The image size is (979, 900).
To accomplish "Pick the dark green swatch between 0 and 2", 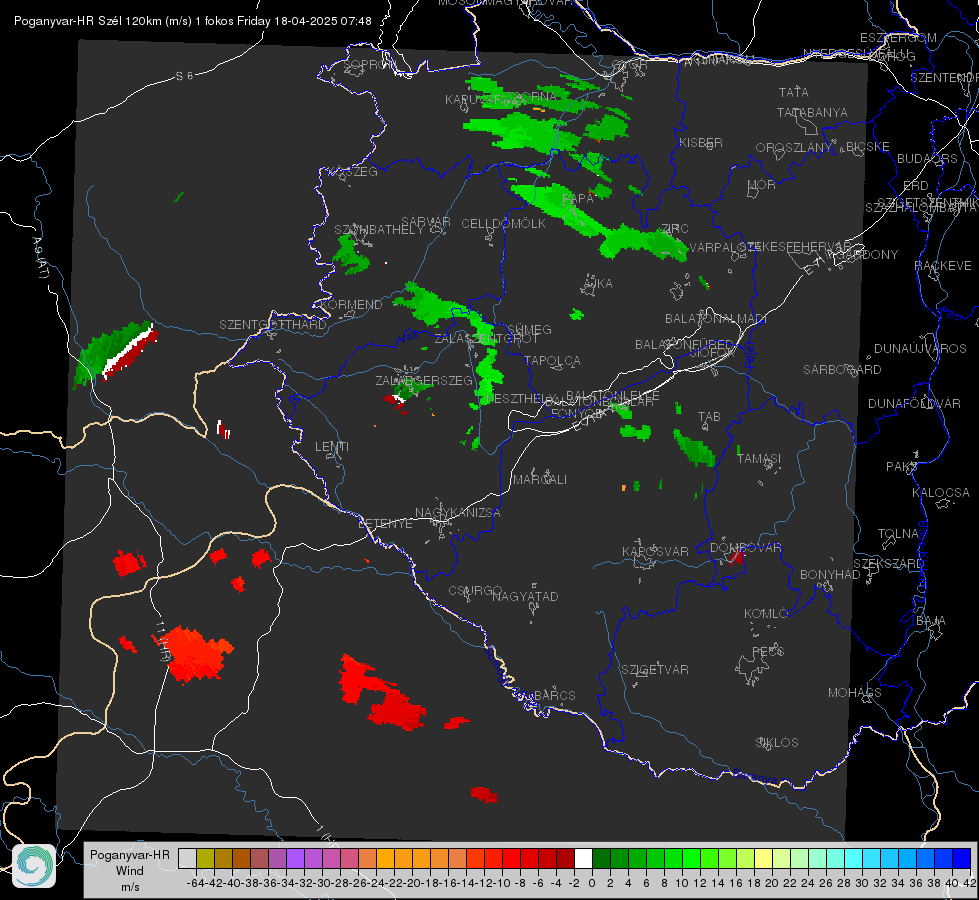I will 601,858.
